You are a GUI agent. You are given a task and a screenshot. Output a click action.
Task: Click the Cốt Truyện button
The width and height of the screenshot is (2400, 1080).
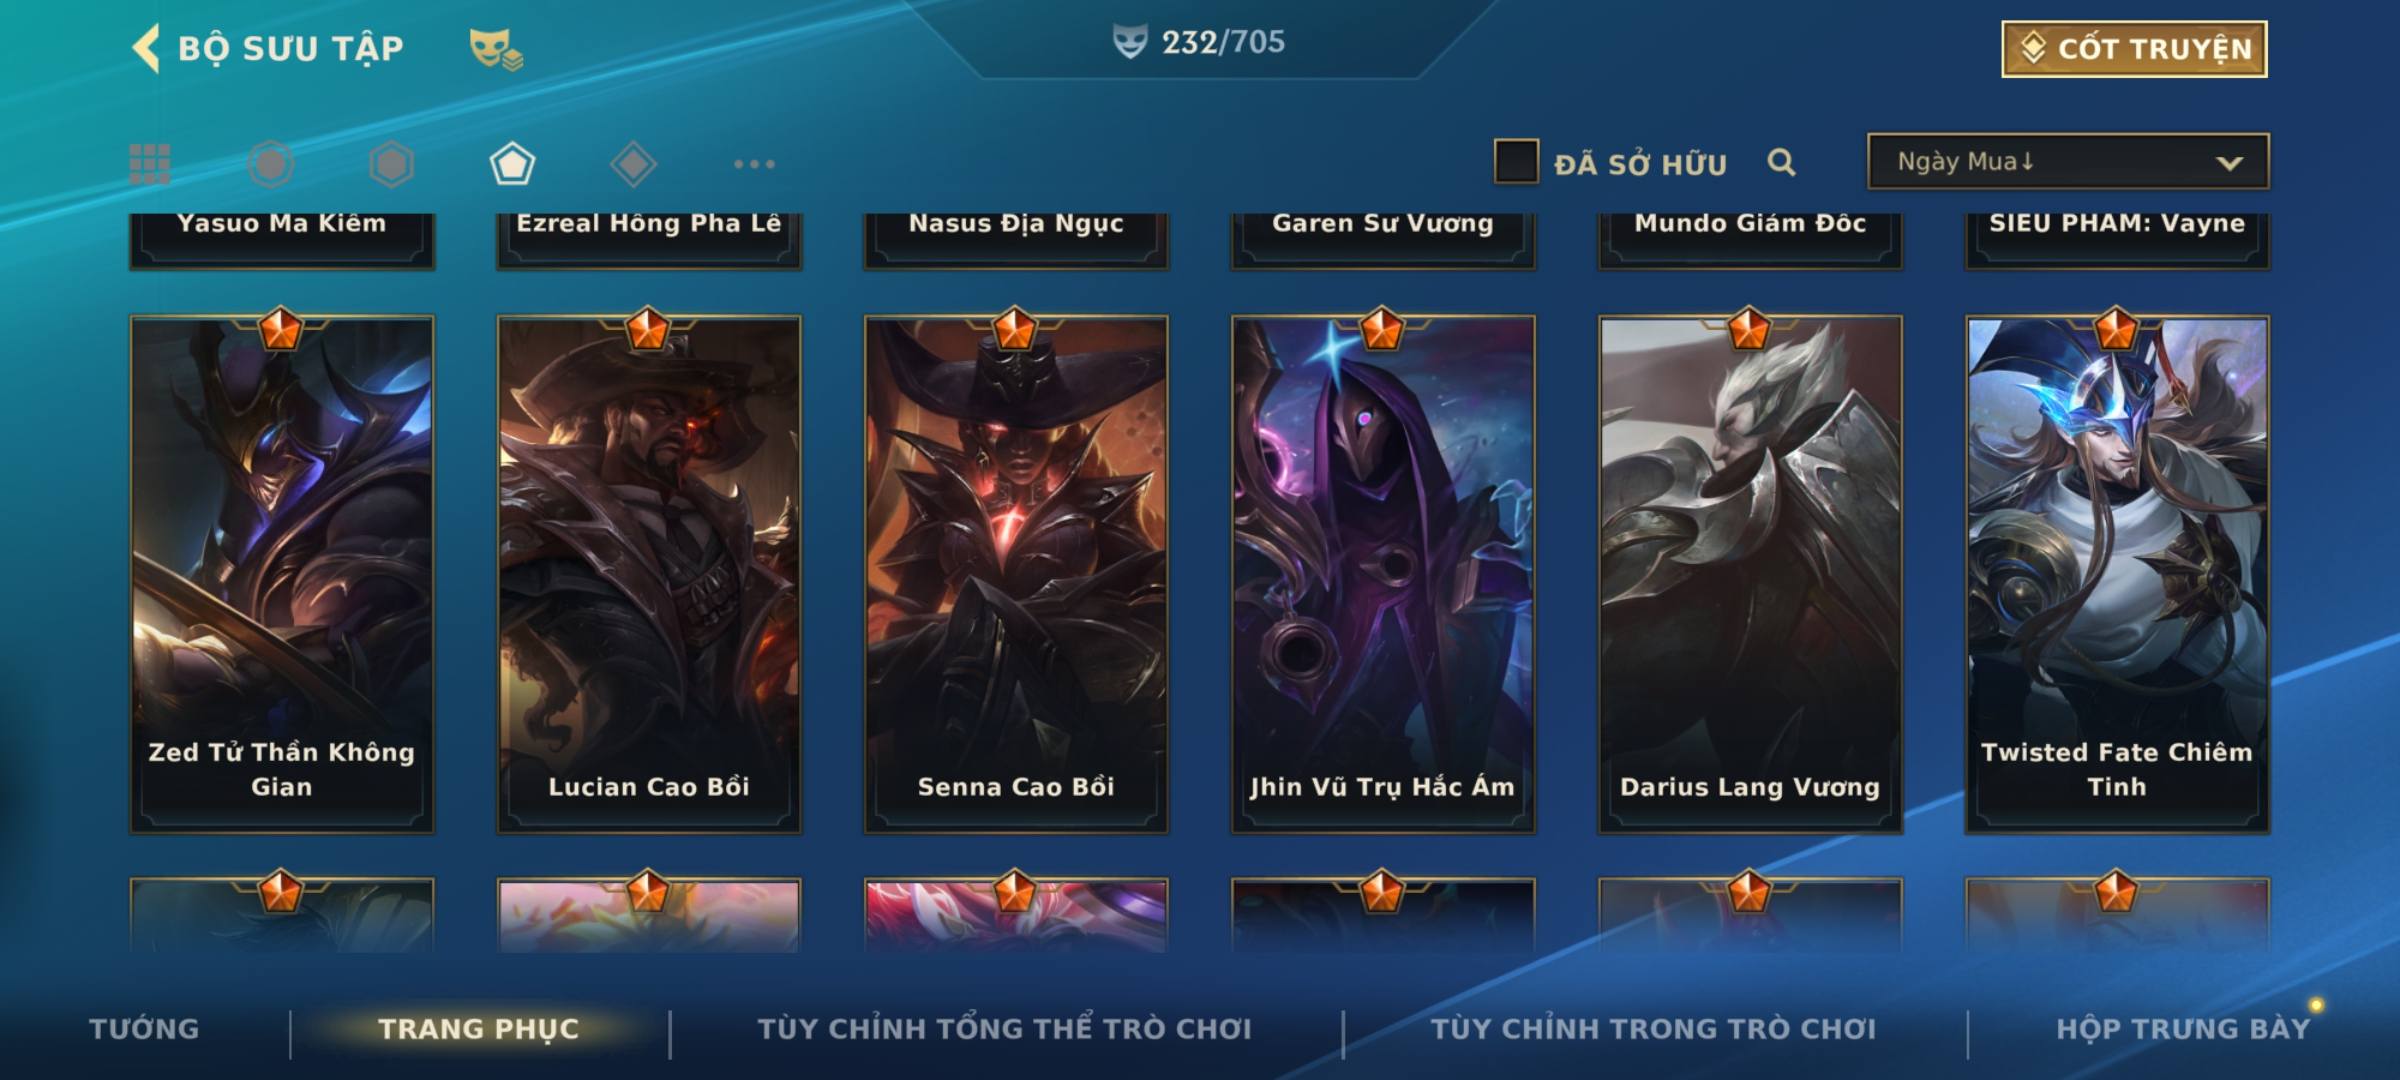tap(2134, 49)
